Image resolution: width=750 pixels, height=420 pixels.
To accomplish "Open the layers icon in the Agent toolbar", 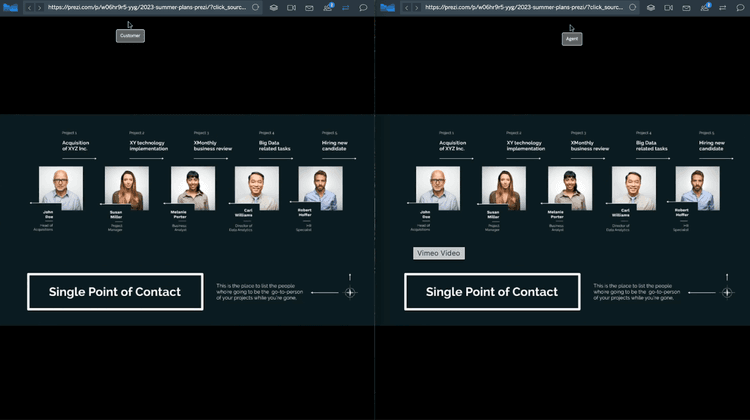I will (650, 7).
